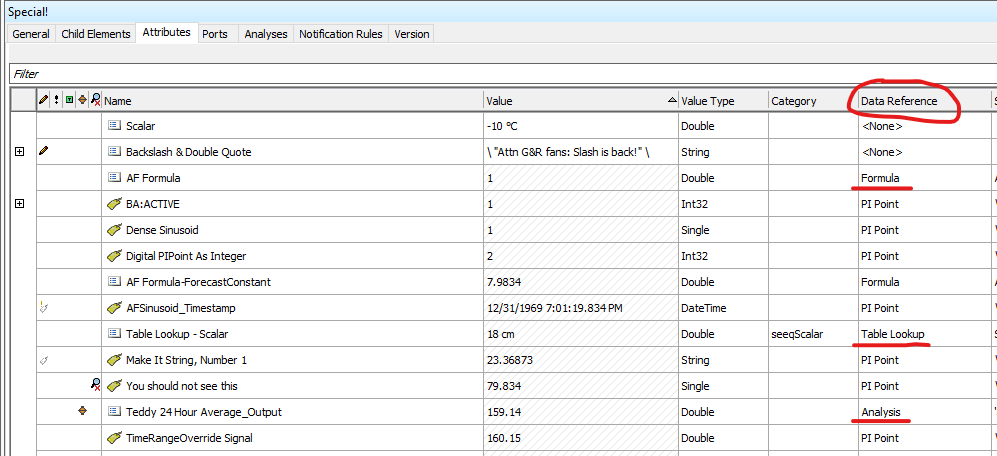Click the green excluded icon in column header
997x456 pixels.
(x=69, y=101)
